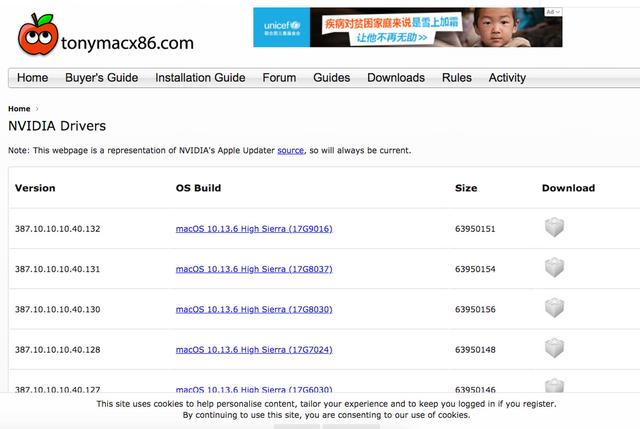Viewport: 640px width, 429px height.
Task: Click the Version column header
Action: (35, 188)
